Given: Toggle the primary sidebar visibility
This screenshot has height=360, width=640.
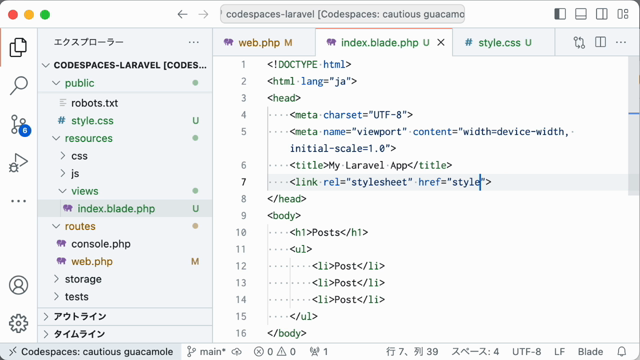Looking at the screenshot, I should click(560, 14).
